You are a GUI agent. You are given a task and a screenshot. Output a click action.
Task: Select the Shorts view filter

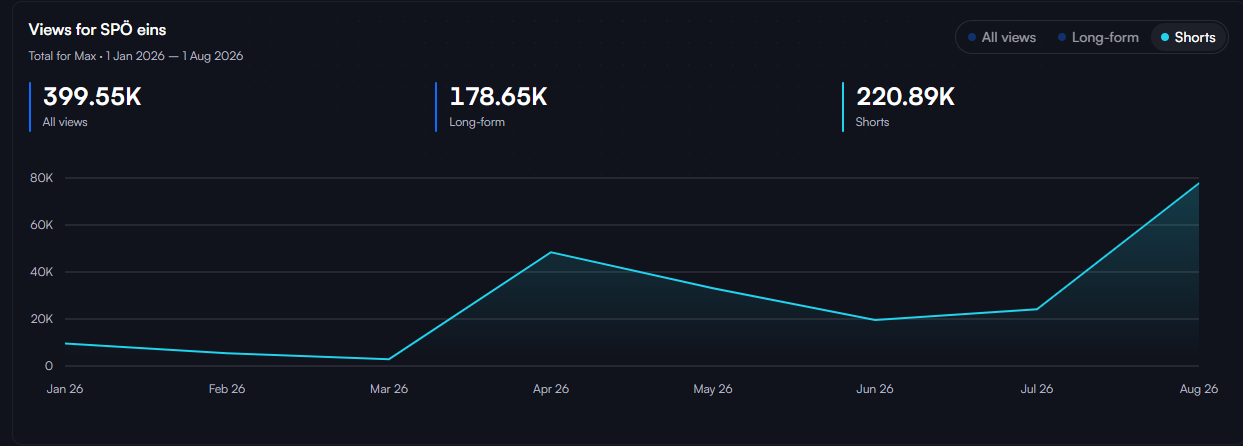1188,37
